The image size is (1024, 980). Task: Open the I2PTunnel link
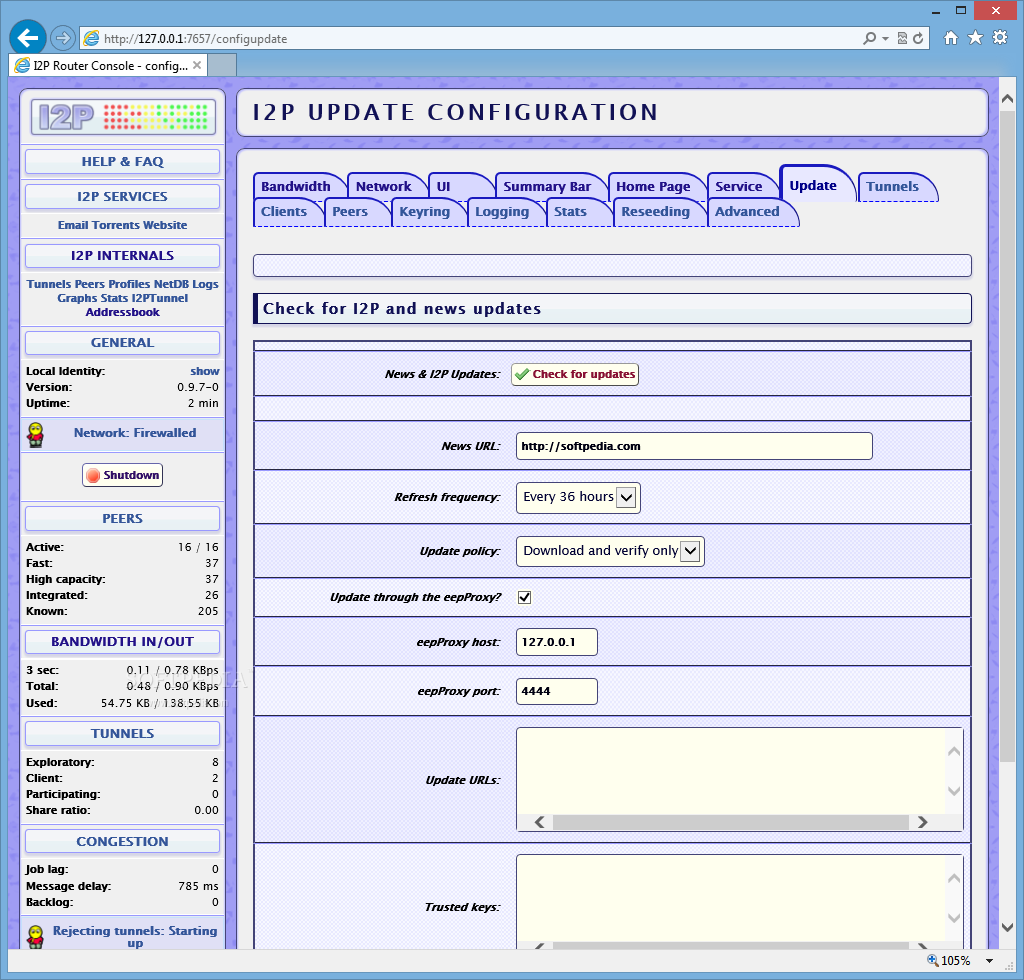(159, 298)
